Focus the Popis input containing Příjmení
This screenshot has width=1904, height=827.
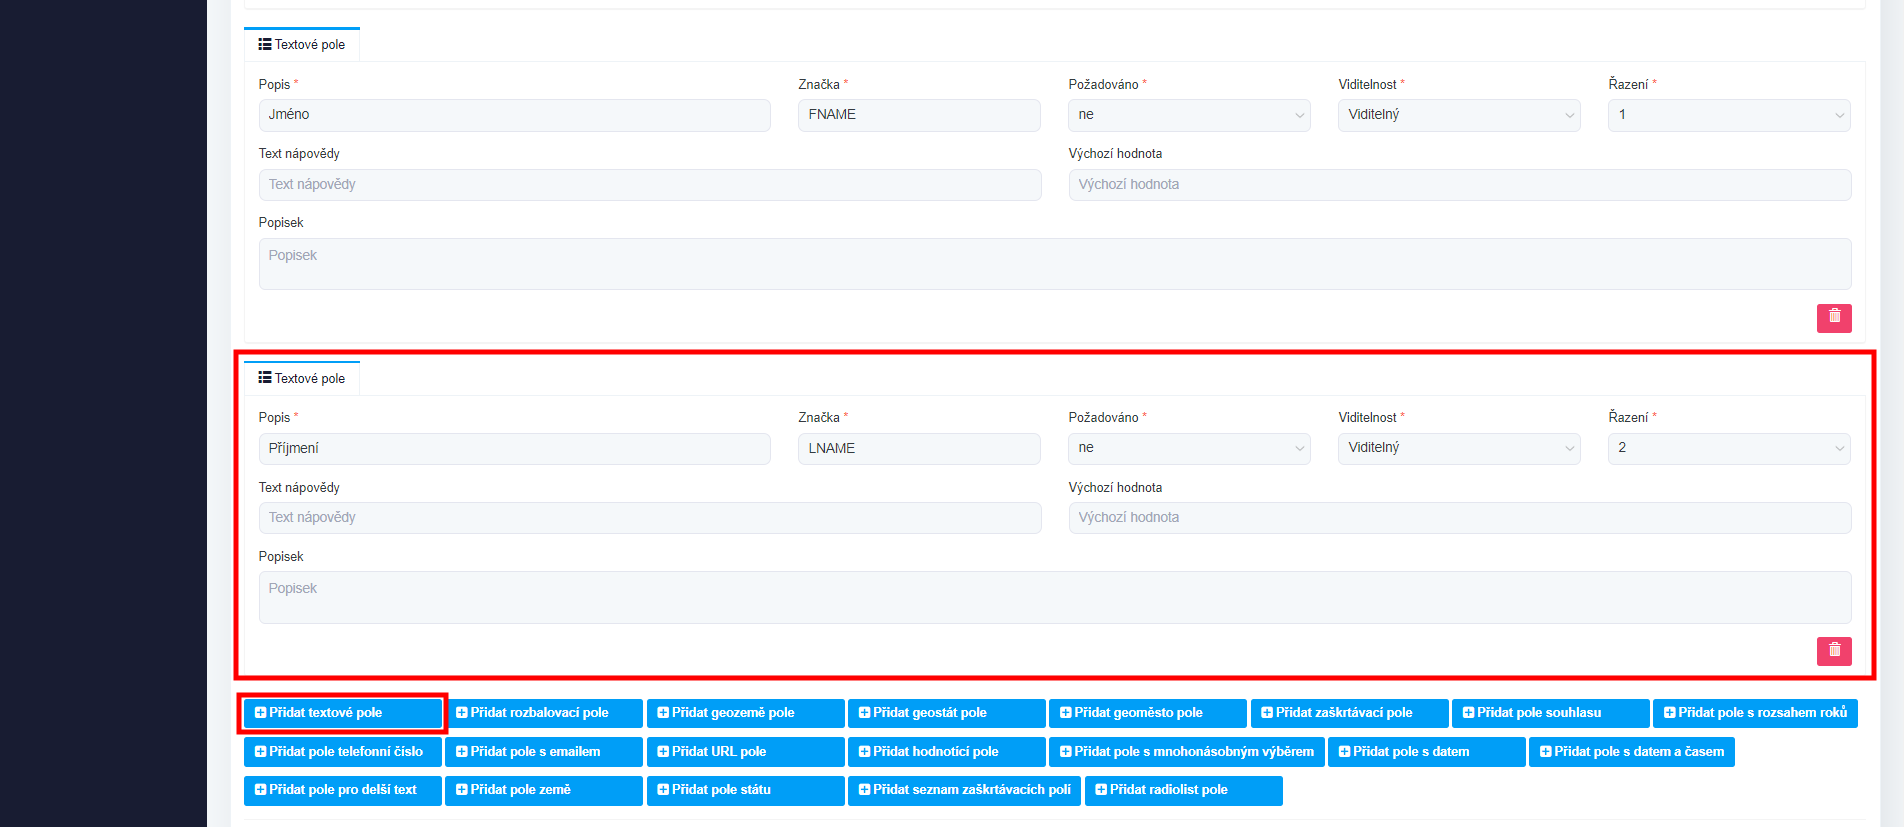point(514,449)
